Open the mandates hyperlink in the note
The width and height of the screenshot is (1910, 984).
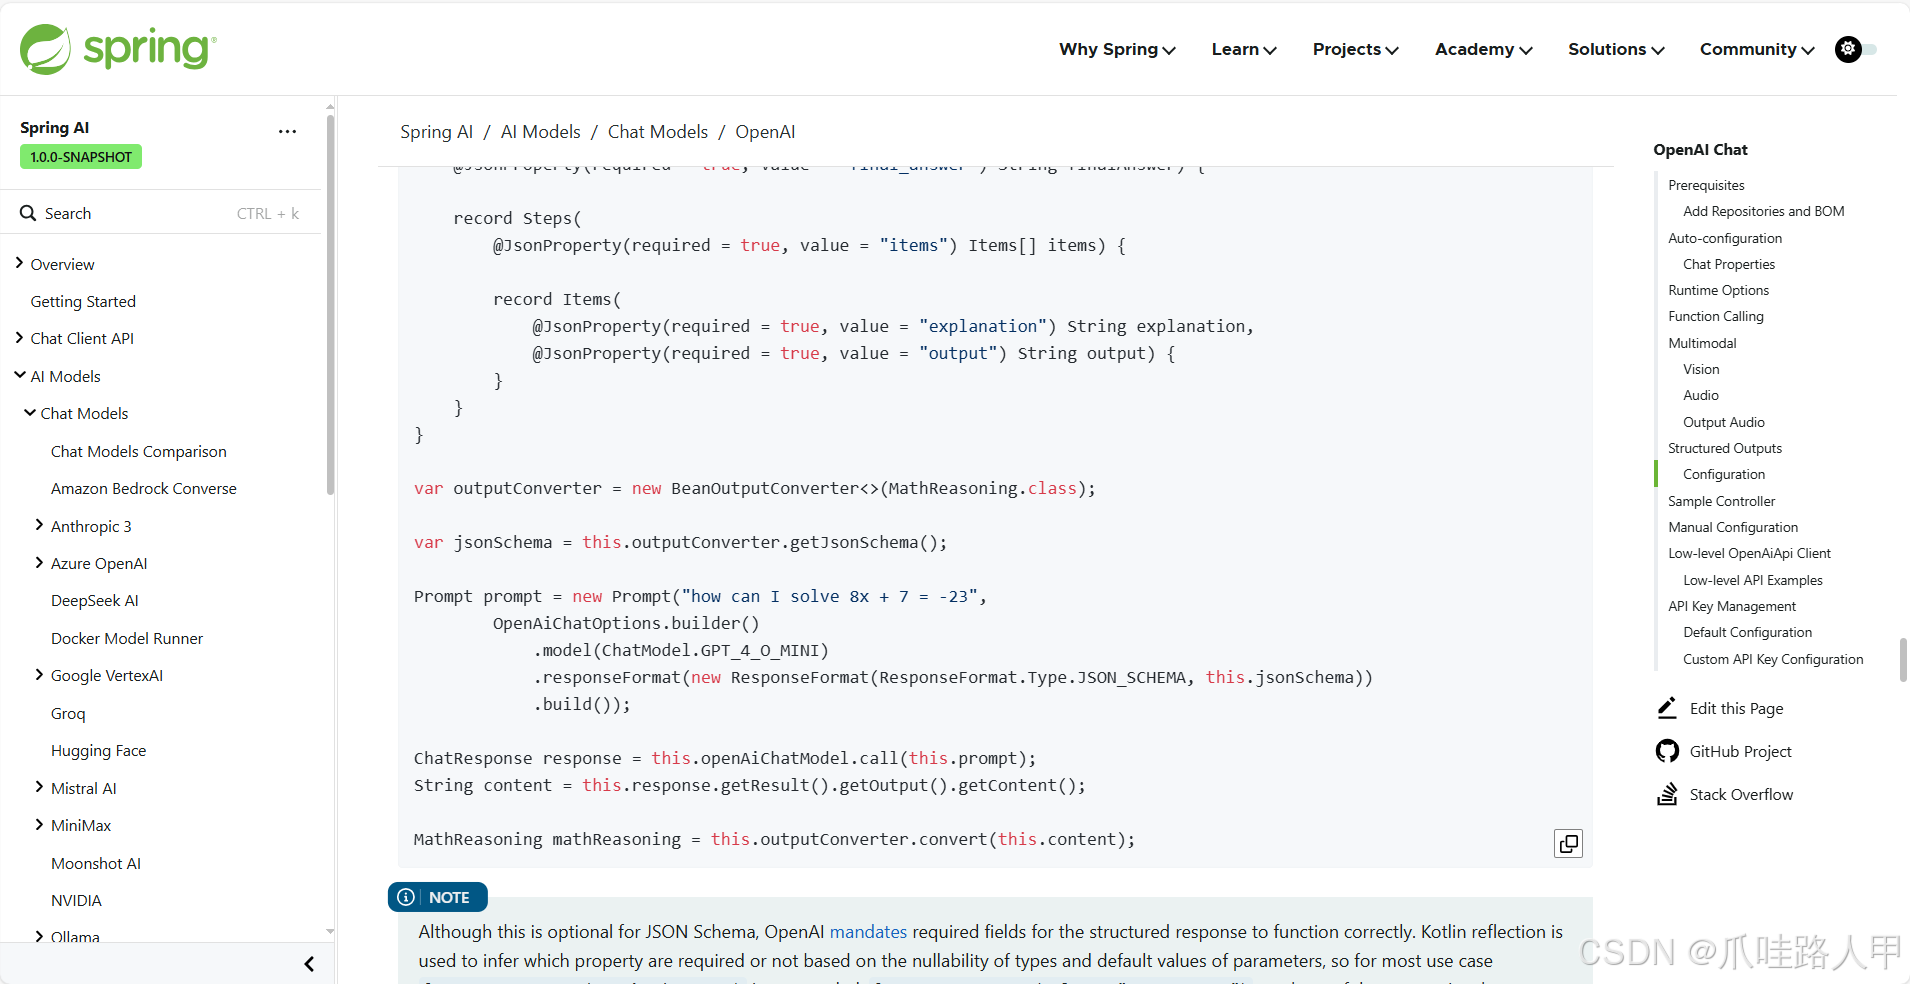[867, 931]
